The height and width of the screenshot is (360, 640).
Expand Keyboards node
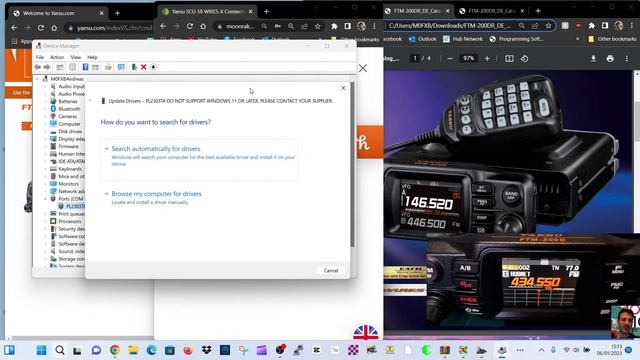[x=46, y=169]
